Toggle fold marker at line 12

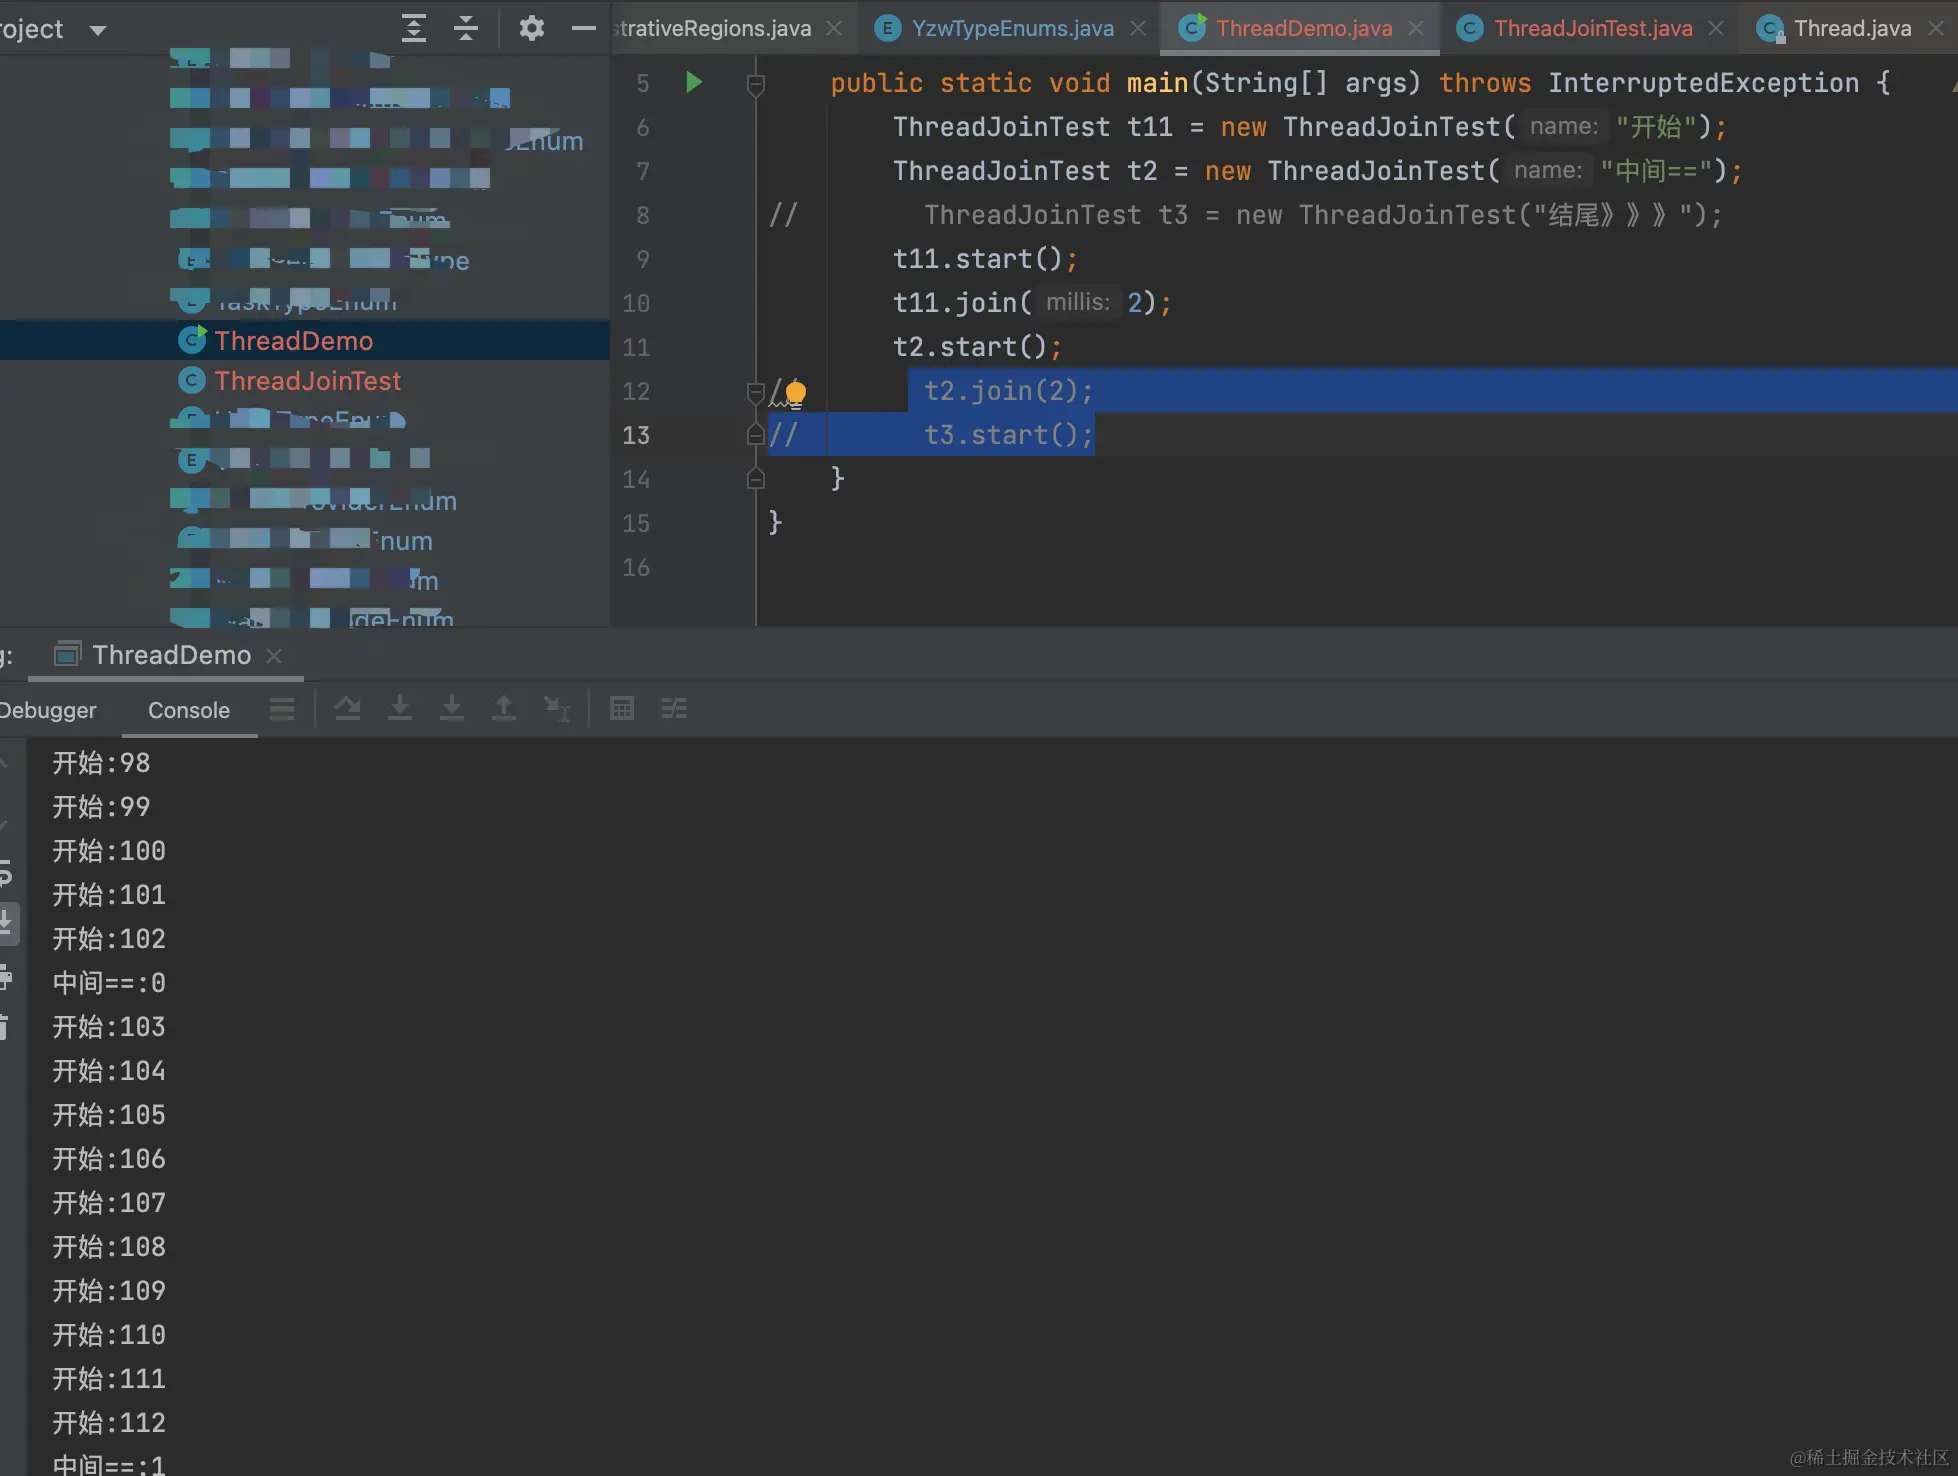[x=756, y=392]
